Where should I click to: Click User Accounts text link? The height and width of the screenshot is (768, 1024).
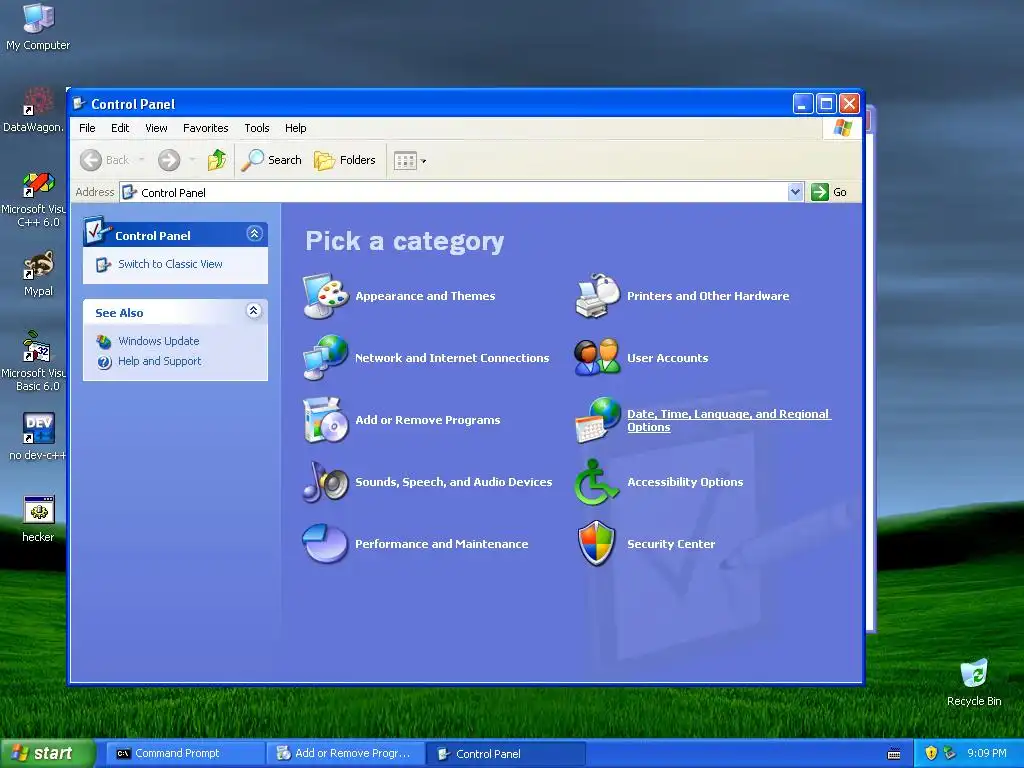click(667, 357)
